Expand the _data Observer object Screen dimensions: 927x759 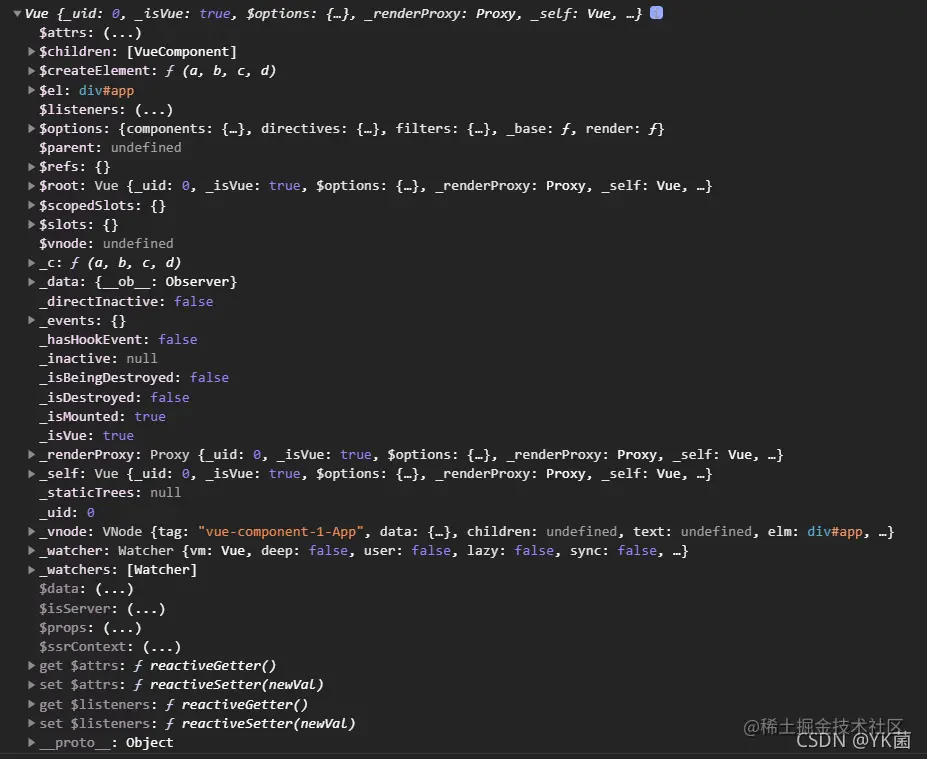31,282
